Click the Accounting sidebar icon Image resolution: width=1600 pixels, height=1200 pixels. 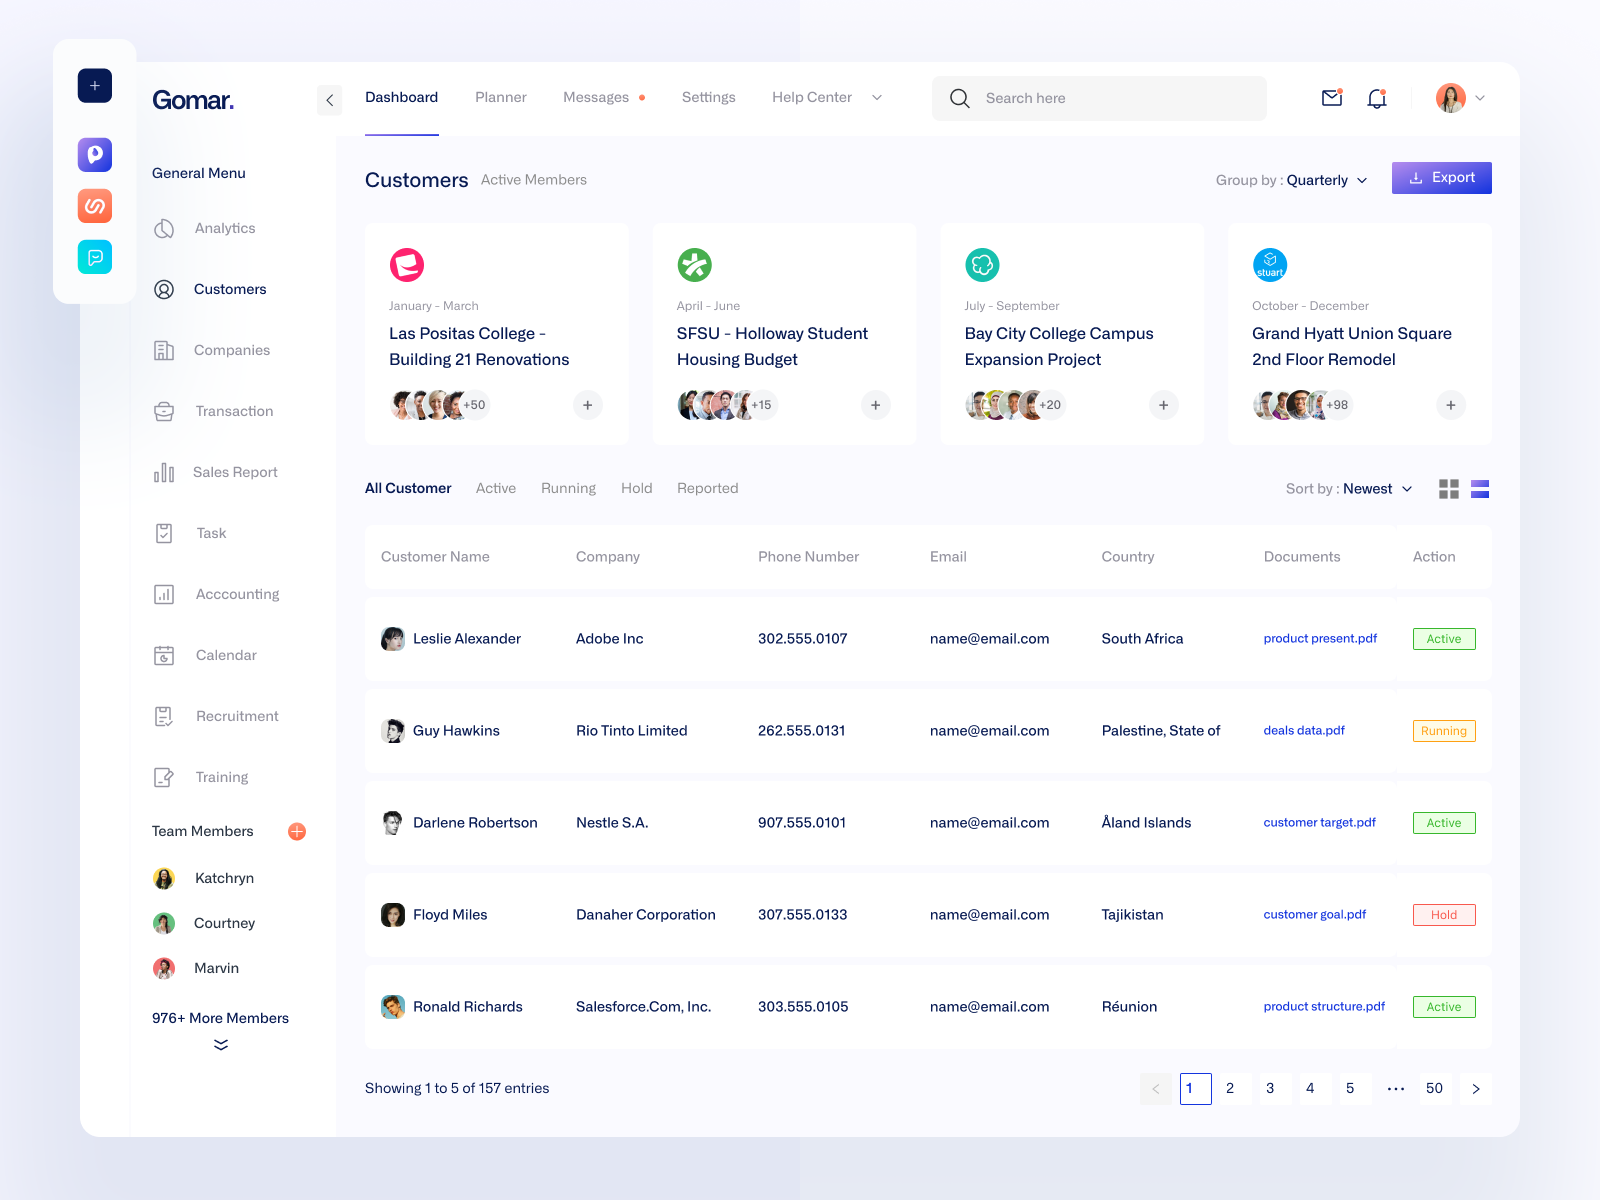tap(163, 594)
